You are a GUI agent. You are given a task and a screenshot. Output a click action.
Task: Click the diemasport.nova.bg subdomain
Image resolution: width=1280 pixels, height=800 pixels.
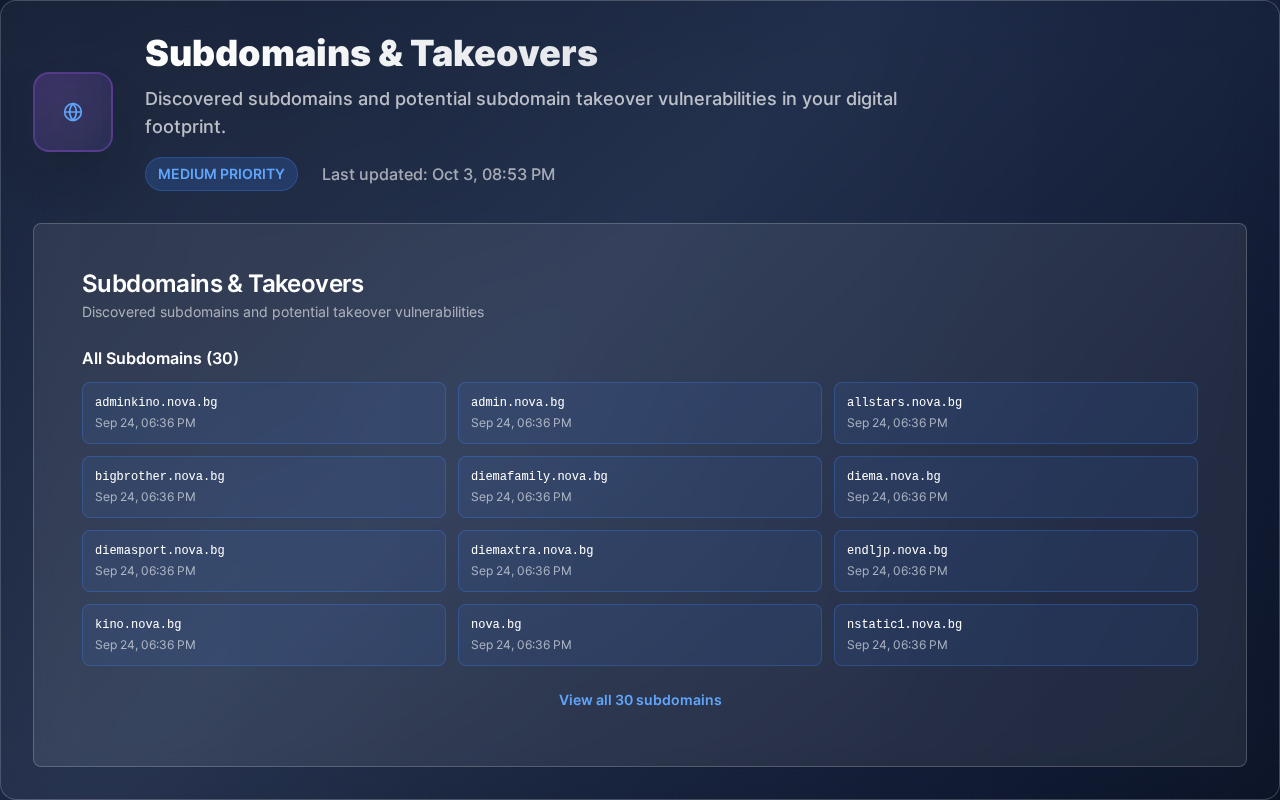pos(264,560)
